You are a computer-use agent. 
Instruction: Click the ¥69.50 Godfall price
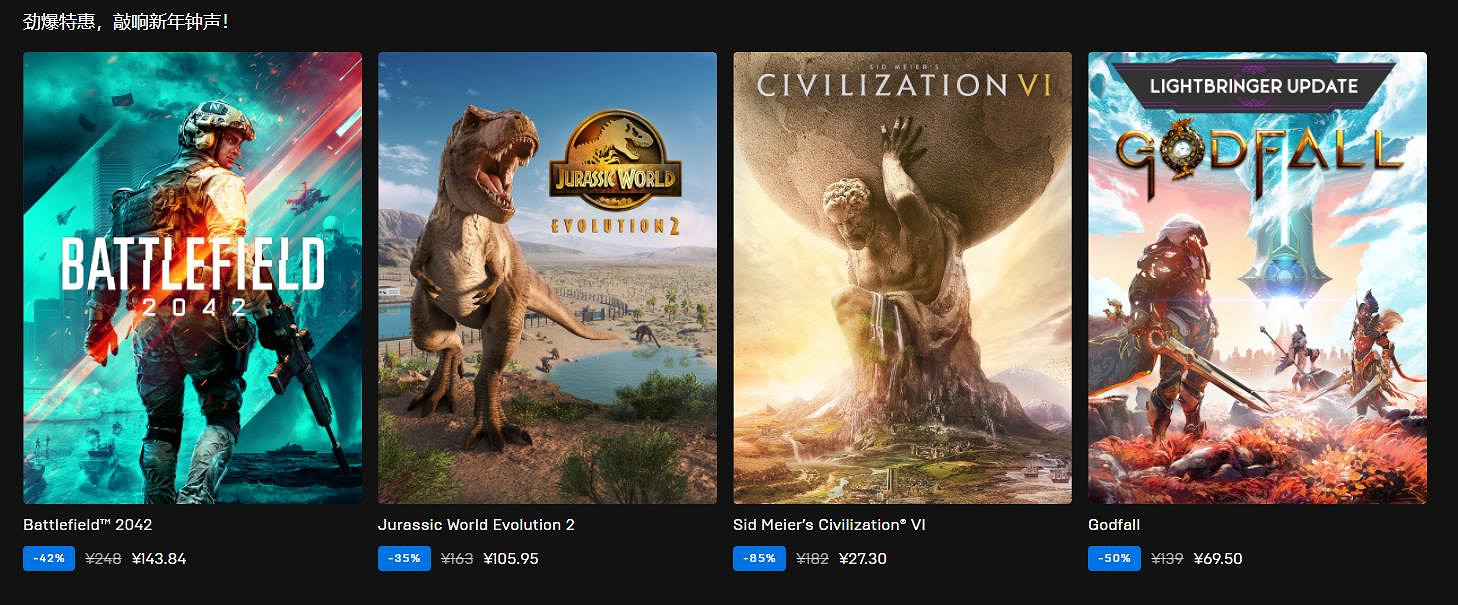pyautogui.click(x=1218, y=559)
